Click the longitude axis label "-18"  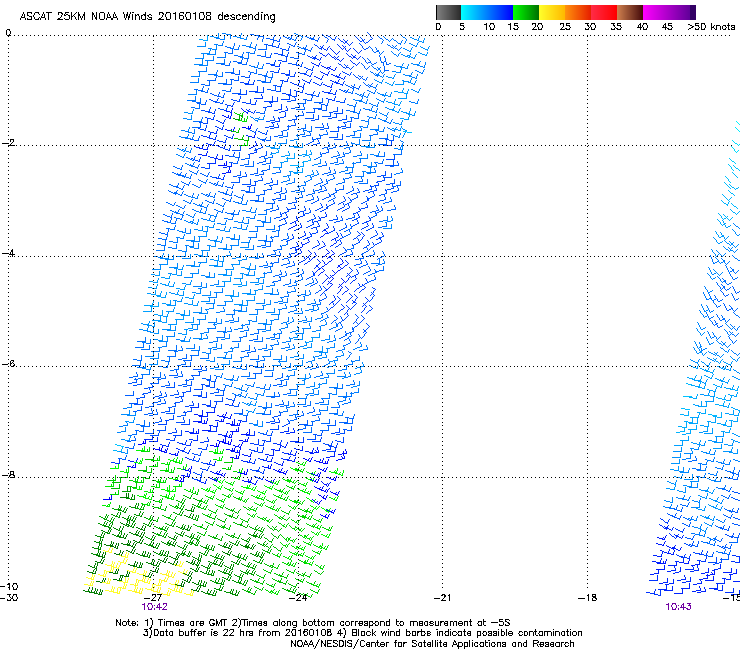click(588, 598)
